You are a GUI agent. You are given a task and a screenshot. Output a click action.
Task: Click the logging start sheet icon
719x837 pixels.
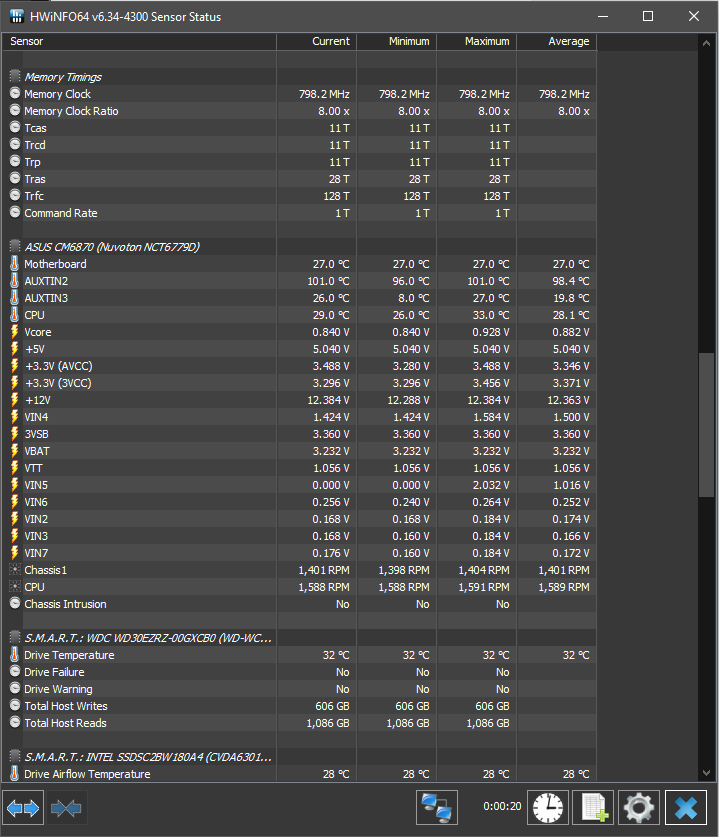594,808
